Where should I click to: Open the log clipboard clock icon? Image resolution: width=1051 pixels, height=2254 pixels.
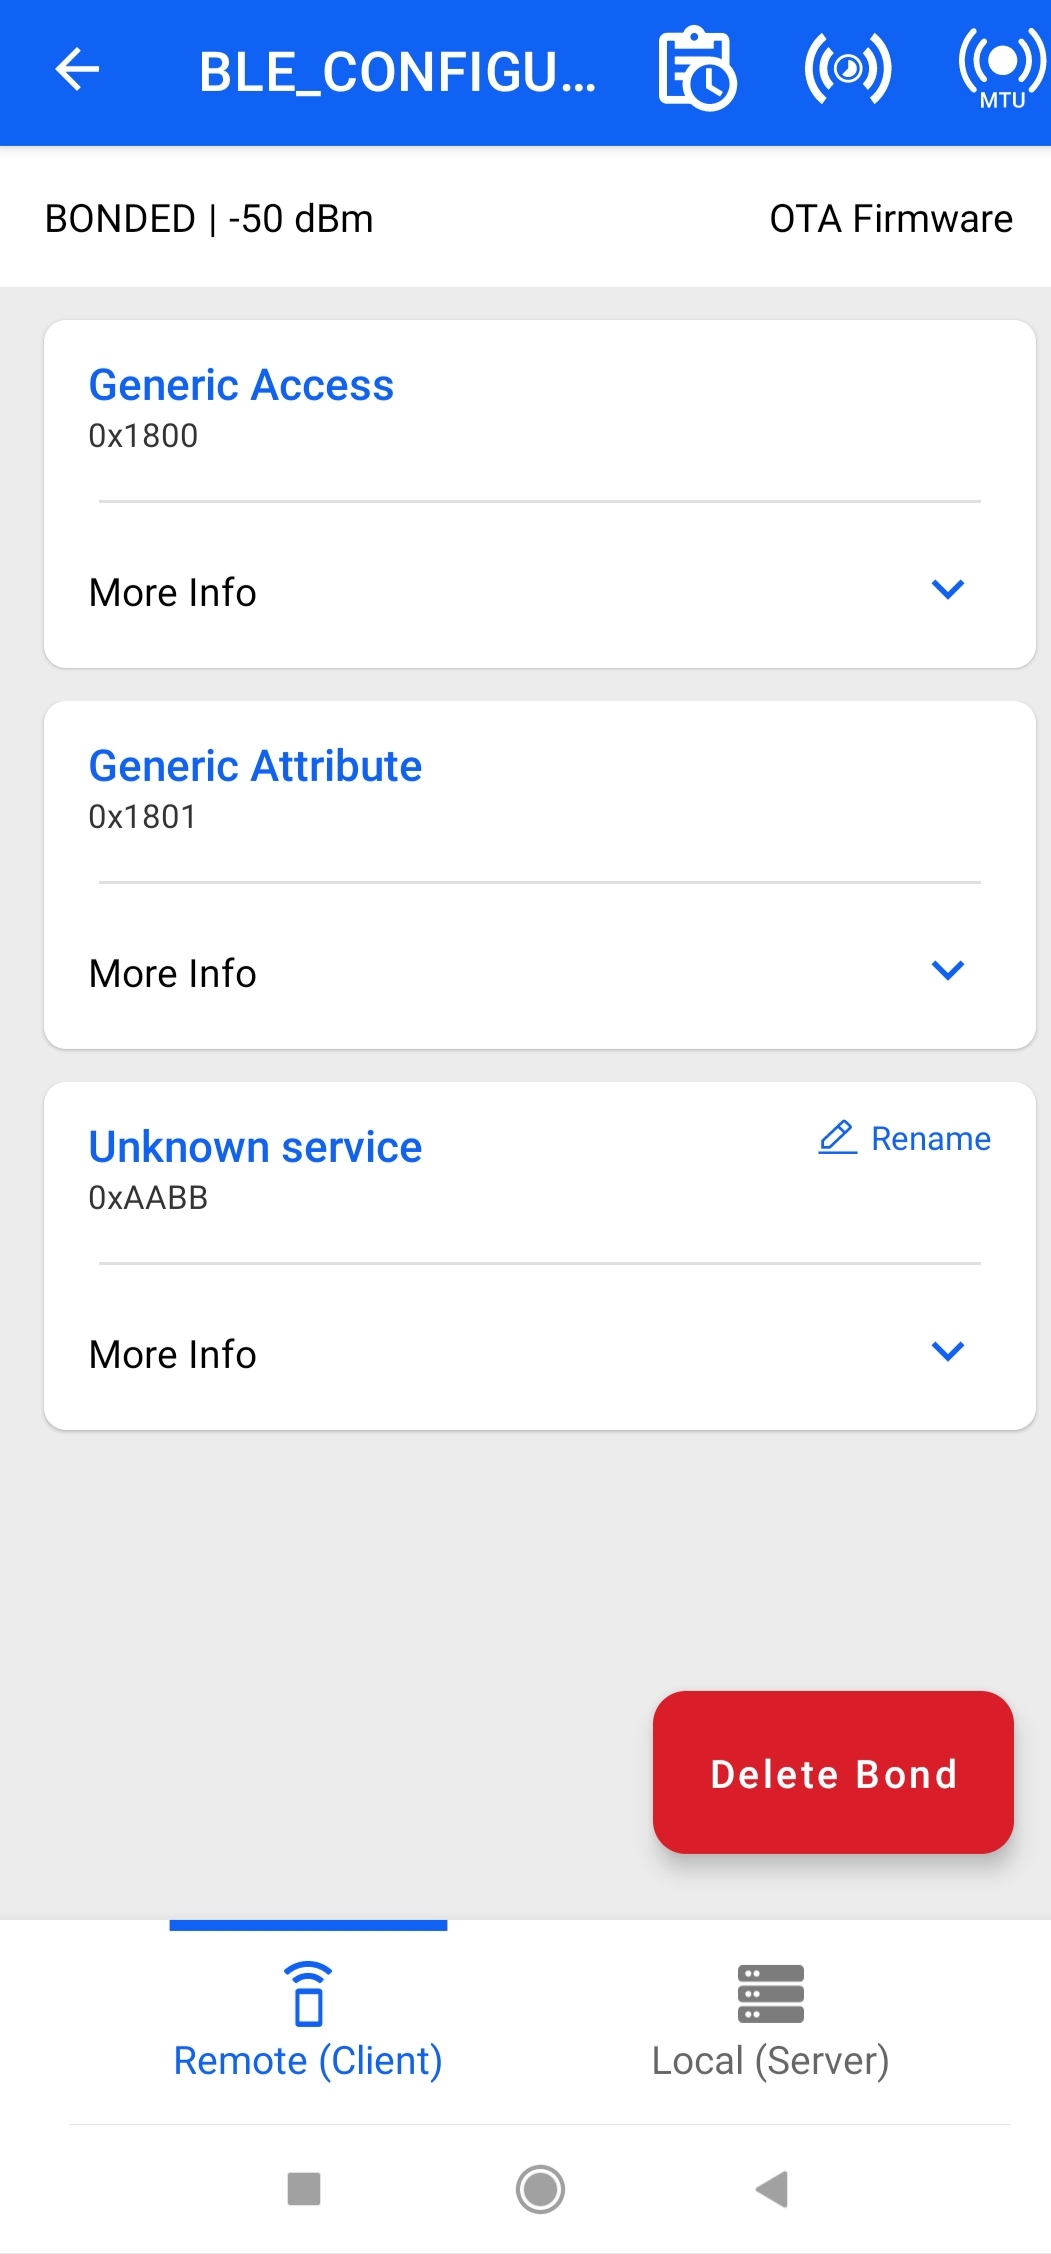[697, 69]
